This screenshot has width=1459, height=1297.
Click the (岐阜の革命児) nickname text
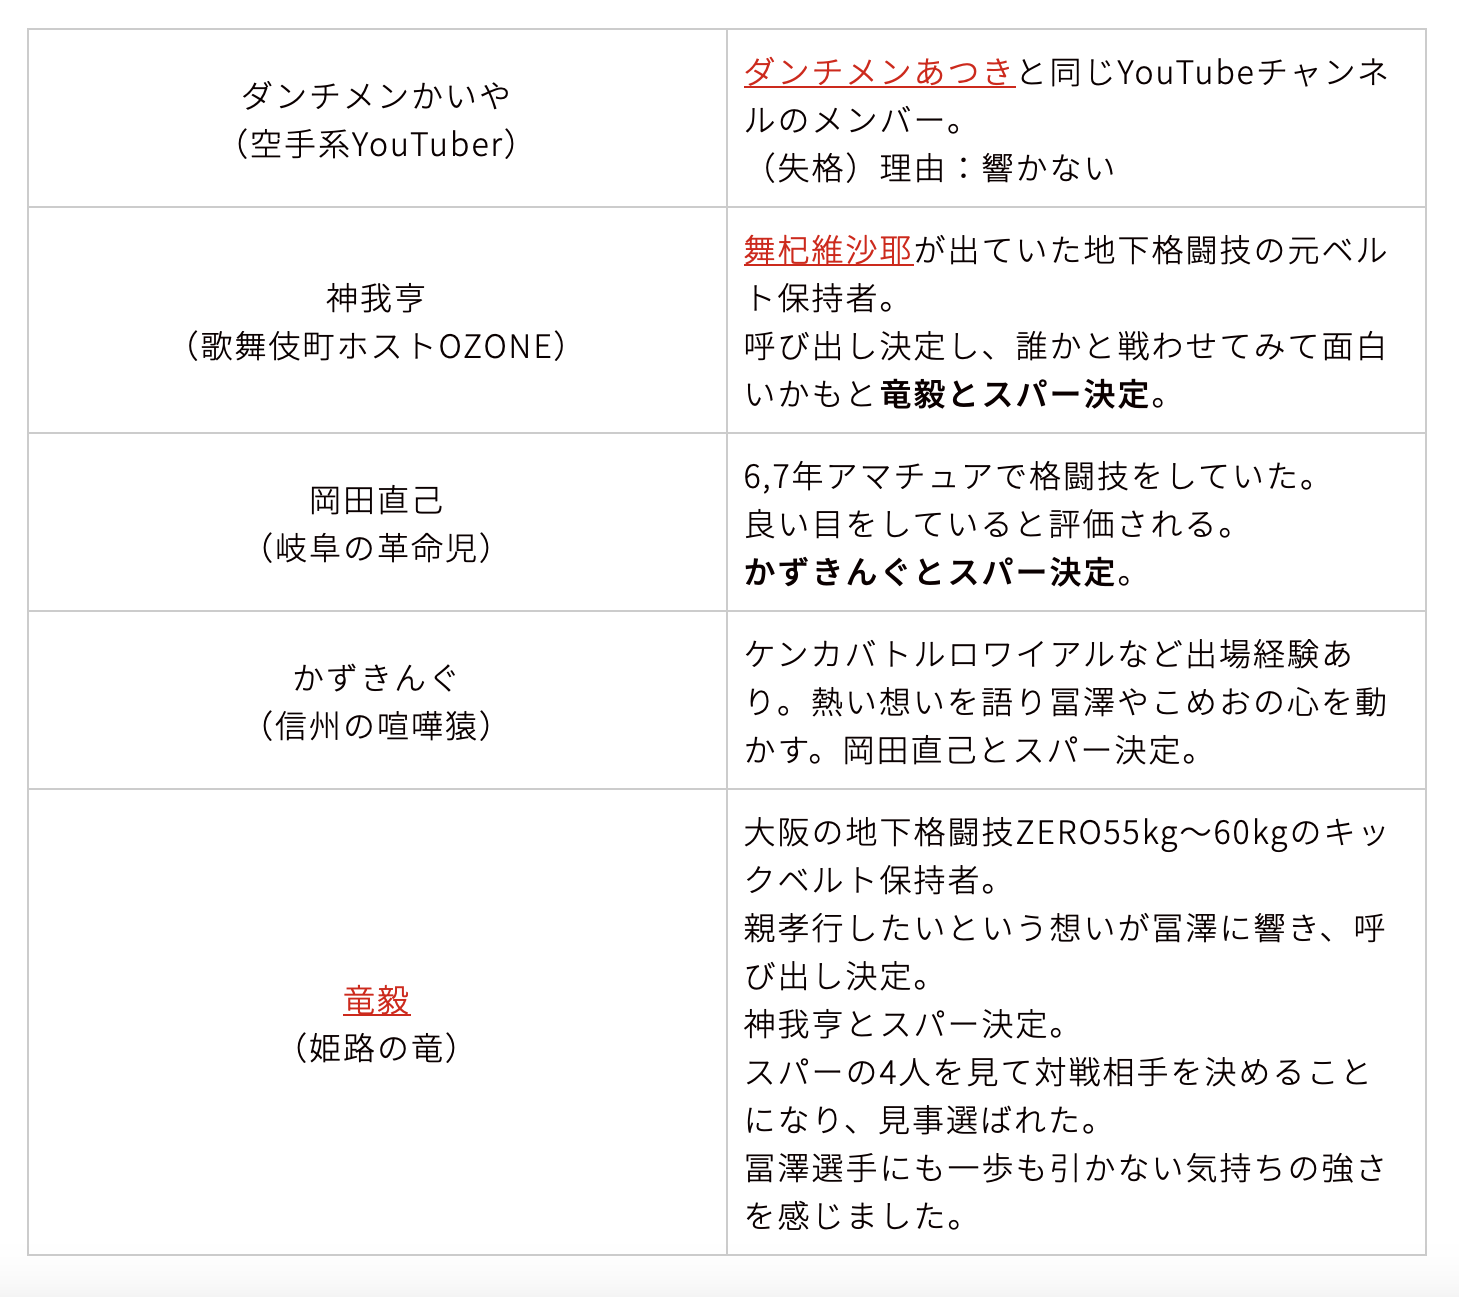[x=376, y=548]
